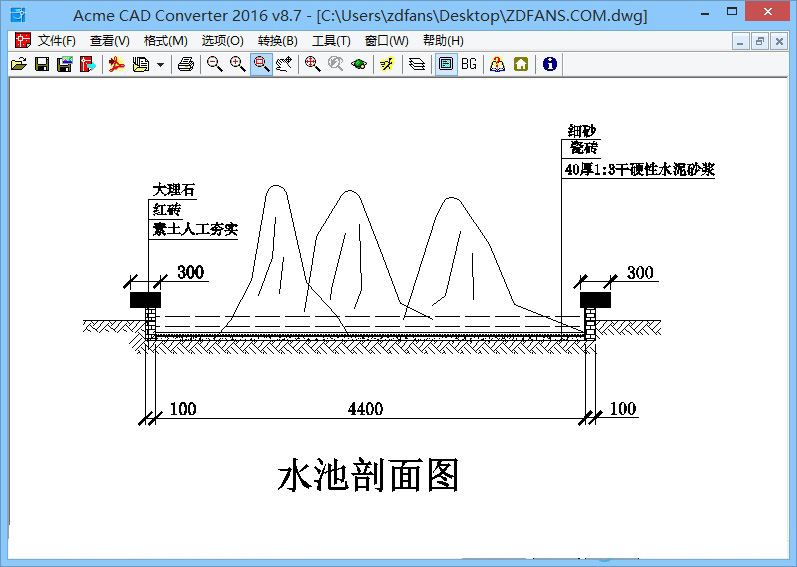Open the 窗口(W) menu
Image resolution: width=797 pixels, height=567 pixels.
(387, 41)
